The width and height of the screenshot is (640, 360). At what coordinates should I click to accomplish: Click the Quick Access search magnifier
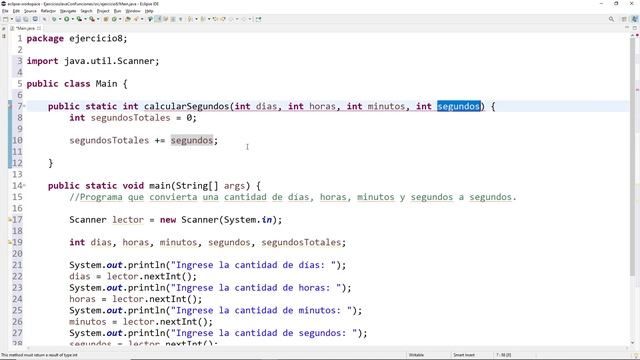coord(611,19)
